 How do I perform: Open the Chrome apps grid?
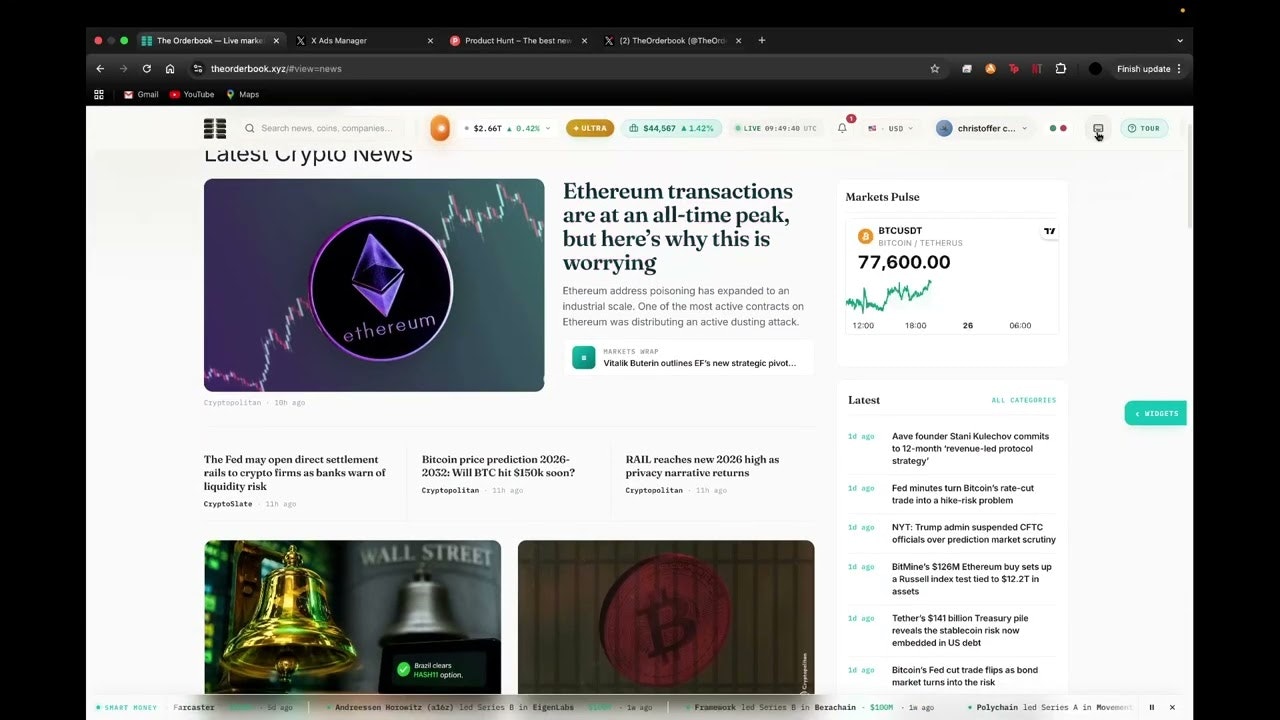coord(99,94)
